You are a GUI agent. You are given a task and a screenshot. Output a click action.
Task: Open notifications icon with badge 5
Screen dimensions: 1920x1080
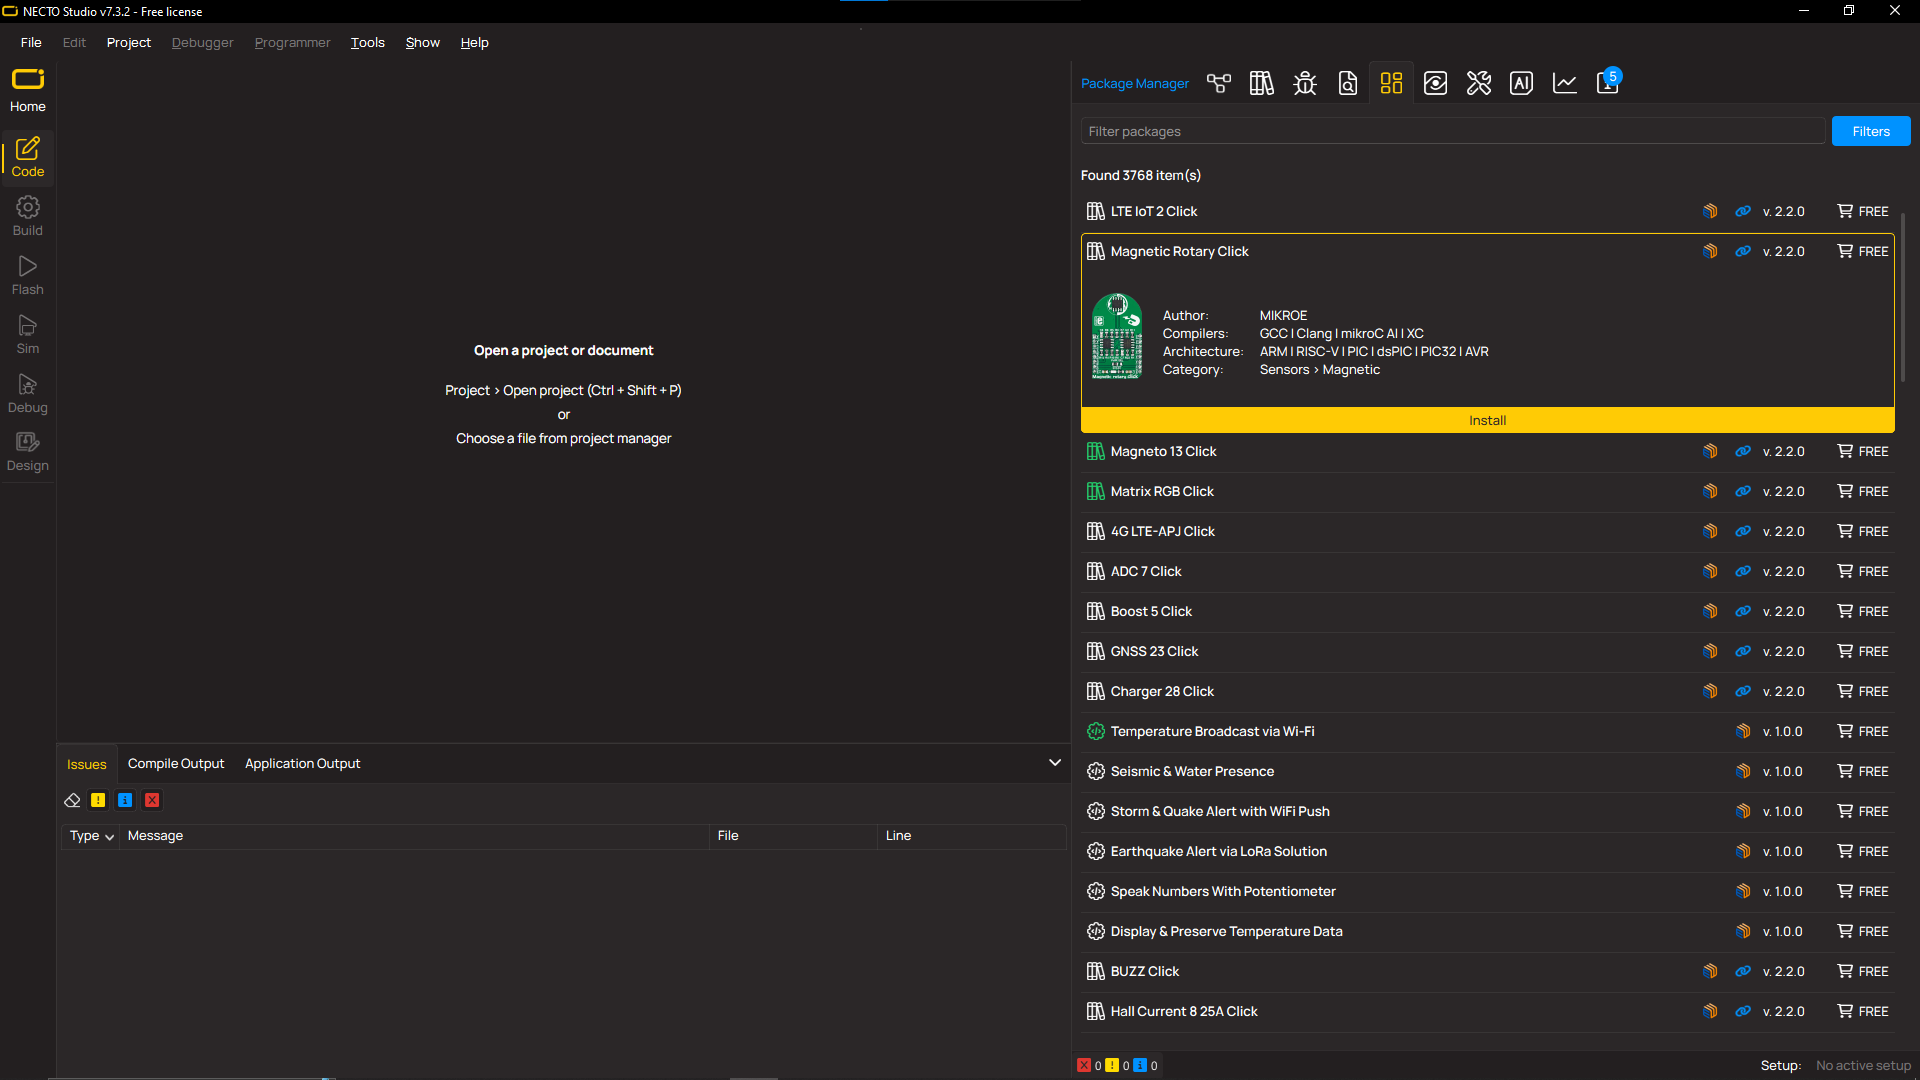point(1608,83)
